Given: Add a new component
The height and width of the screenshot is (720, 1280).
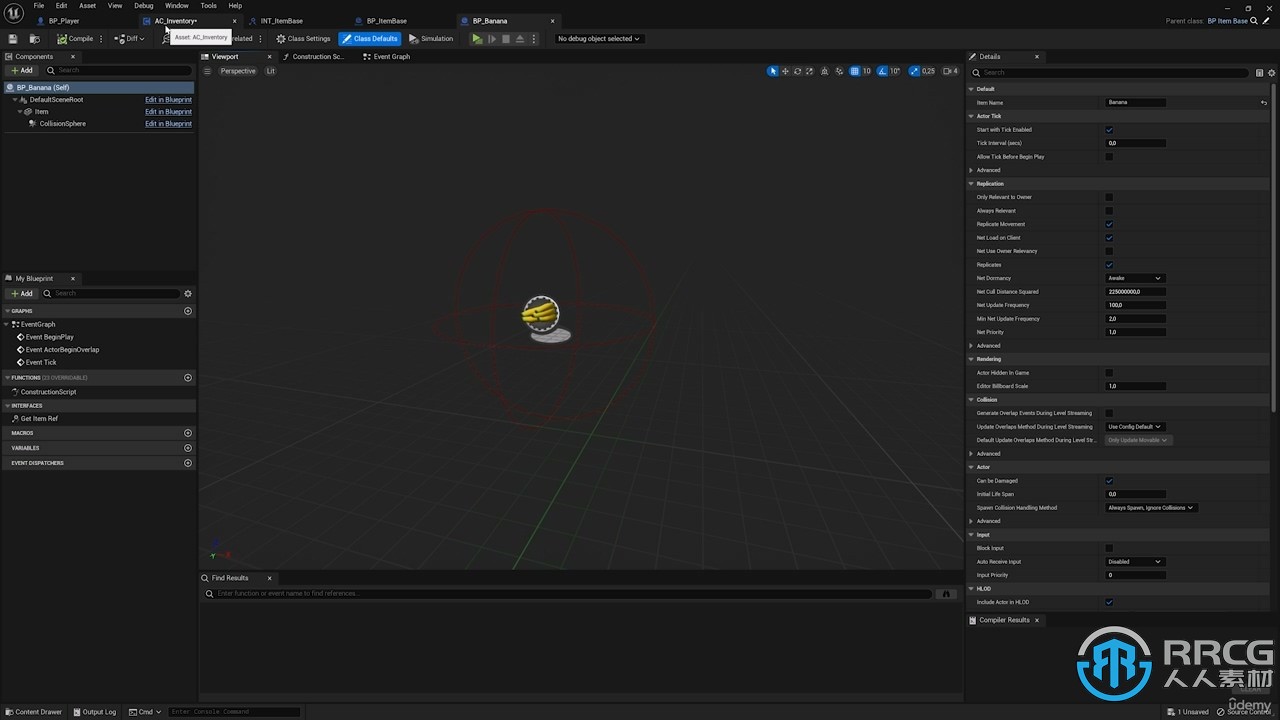Looking at the screenshot, I should pos(21,71).
